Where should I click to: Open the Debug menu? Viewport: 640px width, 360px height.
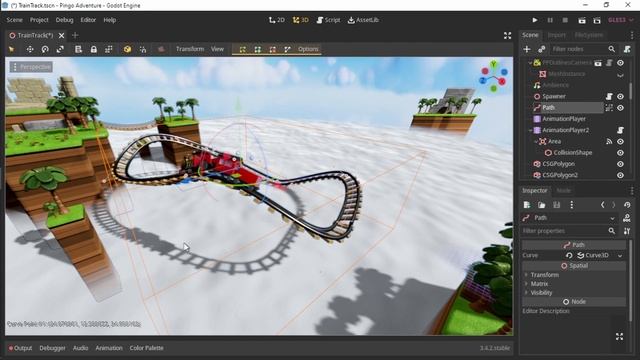coord(64,20)
